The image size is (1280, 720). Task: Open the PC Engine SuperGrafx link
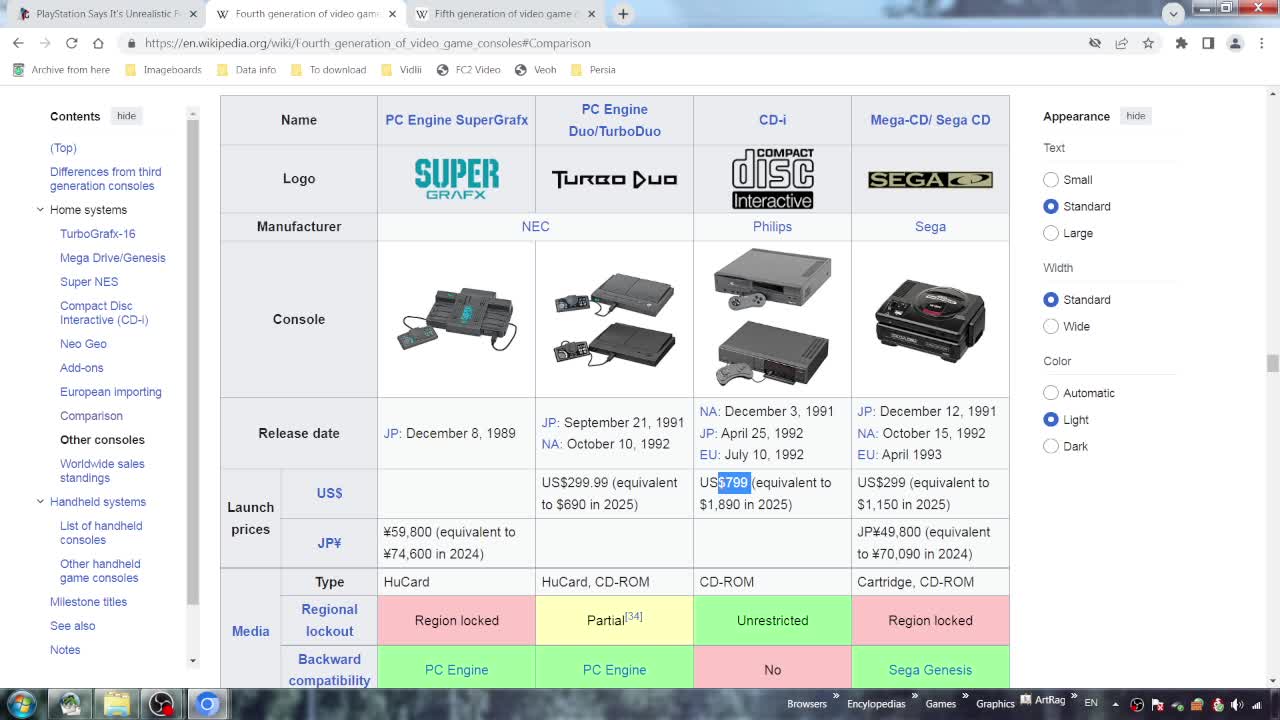pyautogui.click(x=456, y=120)
